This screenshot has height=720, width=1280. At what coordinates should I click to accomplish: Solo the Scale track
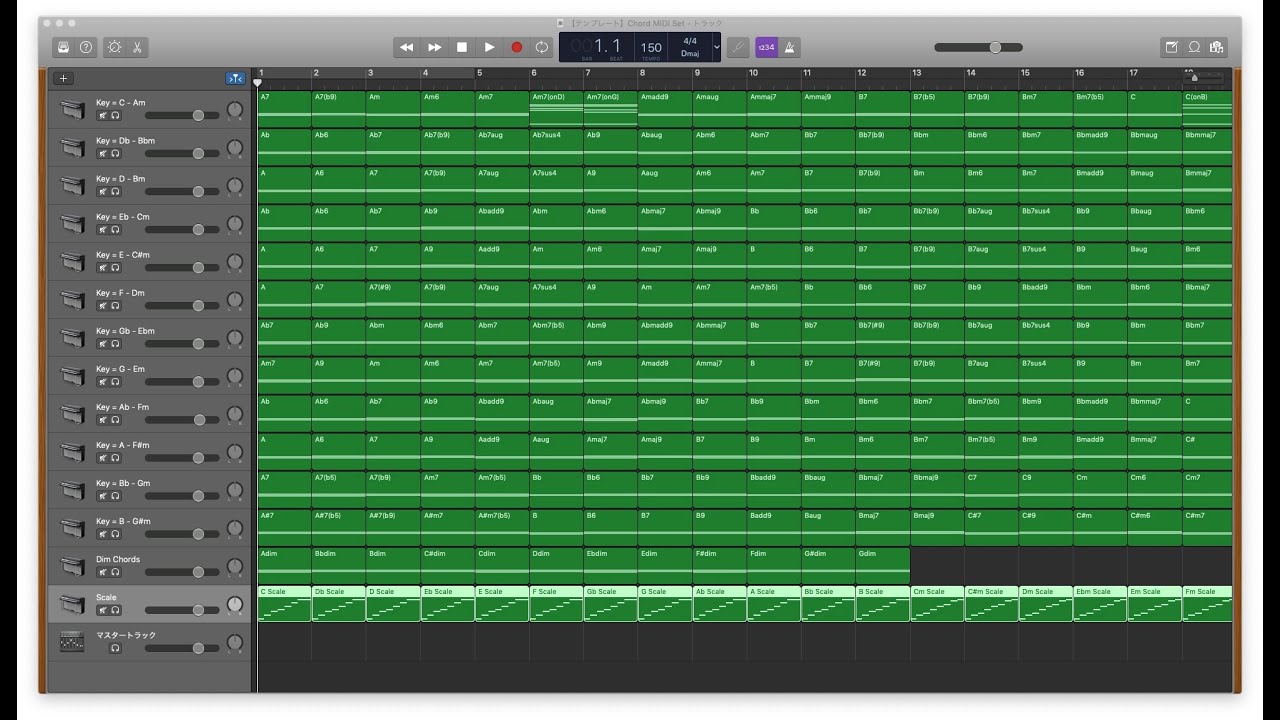(x=115, y=610)
